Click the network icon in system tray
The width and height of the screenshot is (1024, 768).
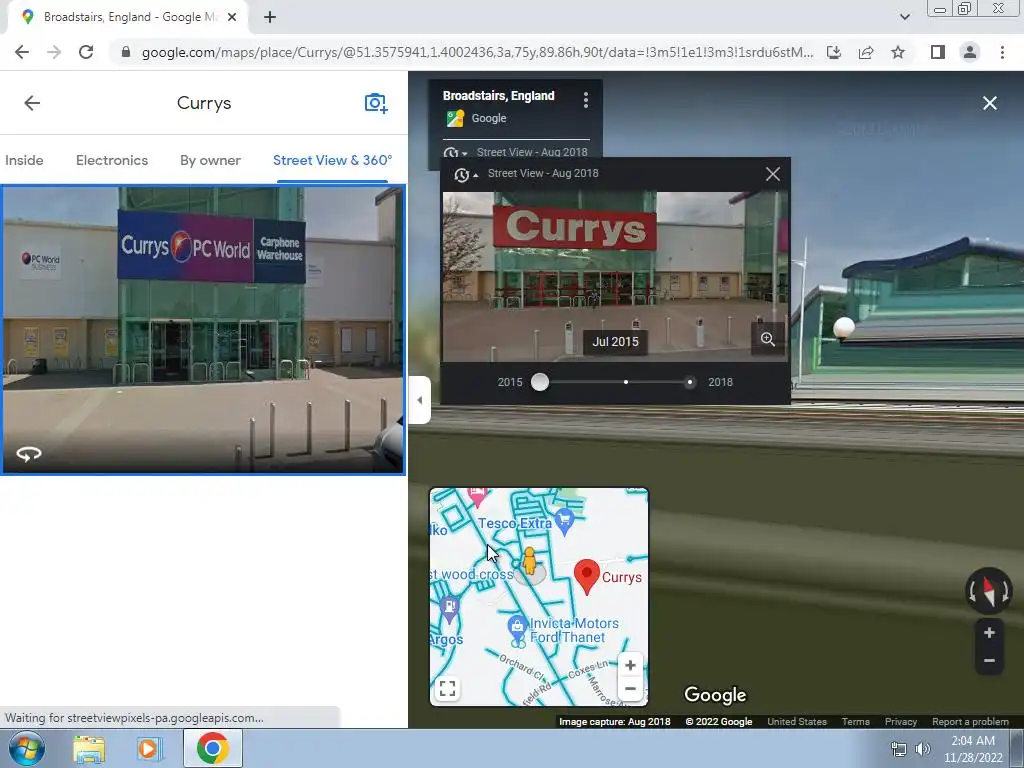[x=899, y=749]
